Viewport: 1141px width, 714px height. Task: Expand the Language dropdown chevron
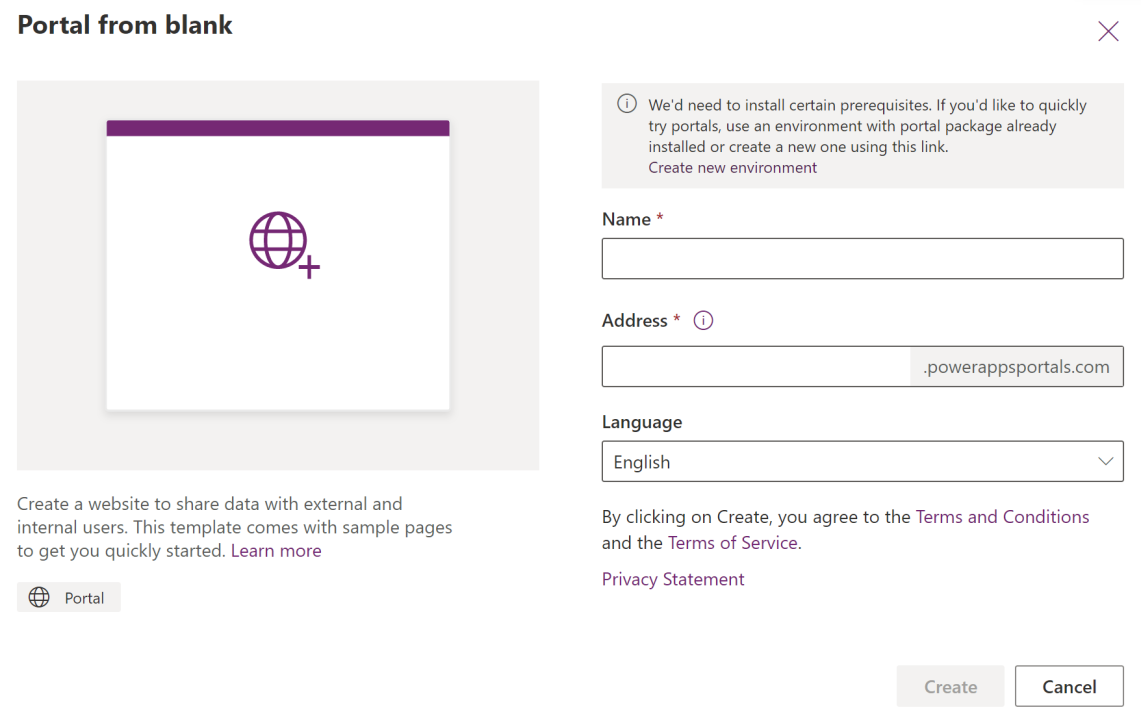click(1105, 461)
